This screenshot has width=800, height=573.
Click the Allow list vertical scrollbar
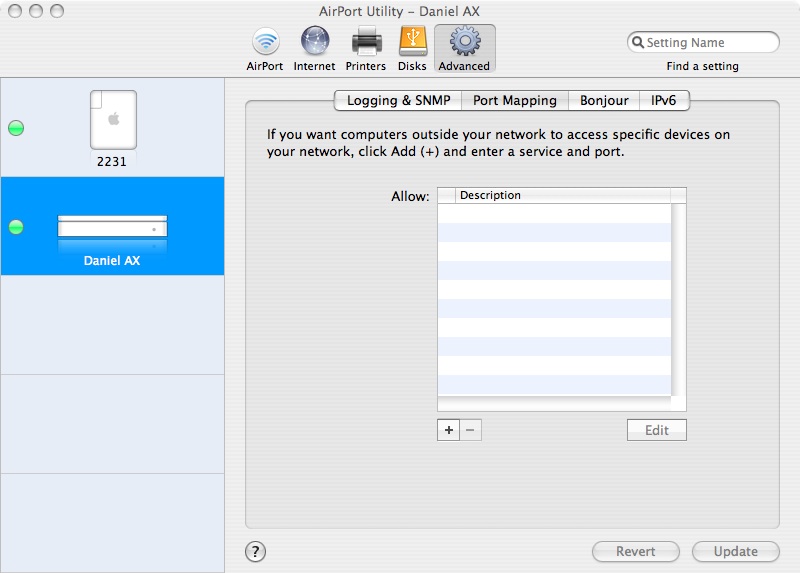coord(679,300)
